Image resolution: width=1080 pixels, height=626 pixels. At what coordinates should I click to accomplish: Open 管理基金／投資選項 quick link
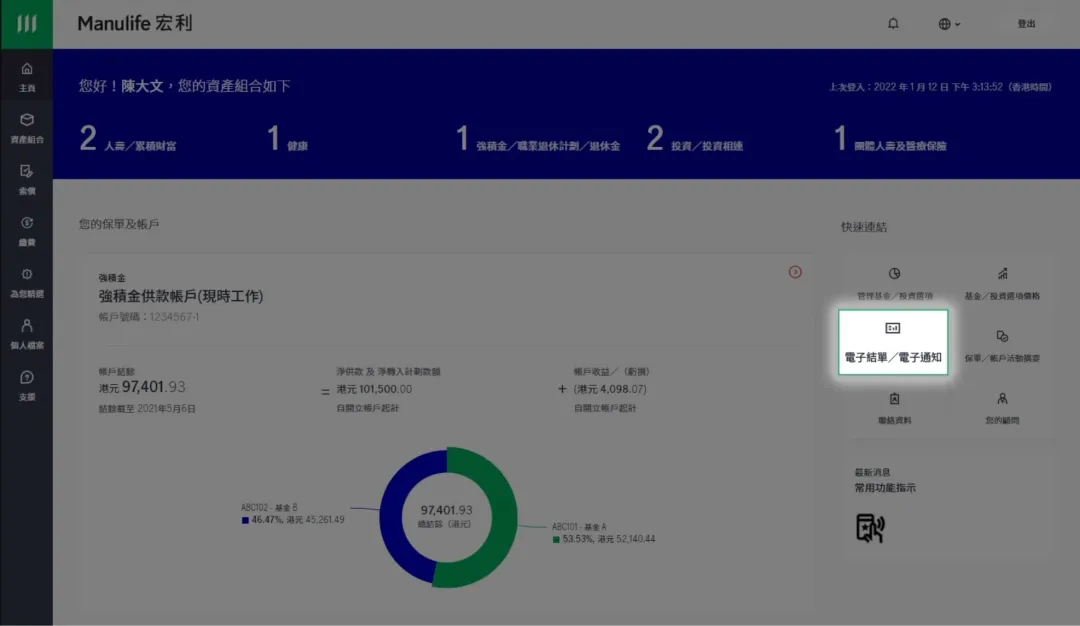(x=894, y=283)
